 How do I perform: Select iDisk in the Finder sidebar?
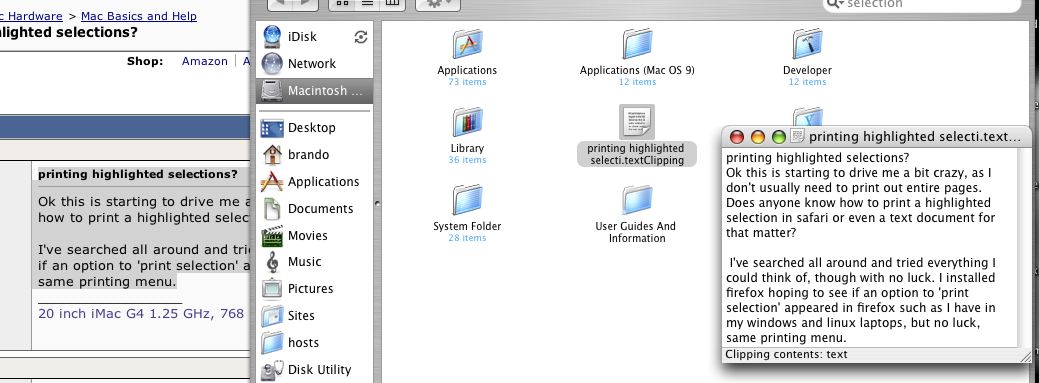click(x=301, y=36)
